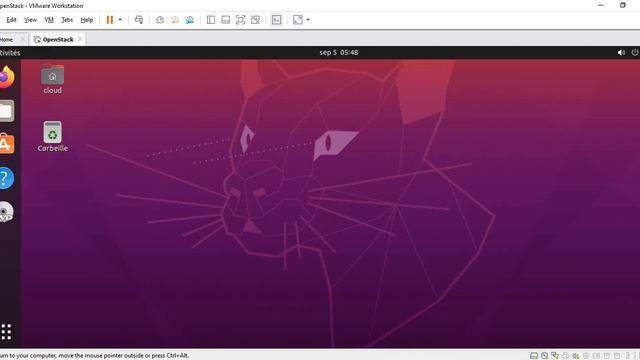Open the Ubuntu power menu icon

[x=635, y=53]
